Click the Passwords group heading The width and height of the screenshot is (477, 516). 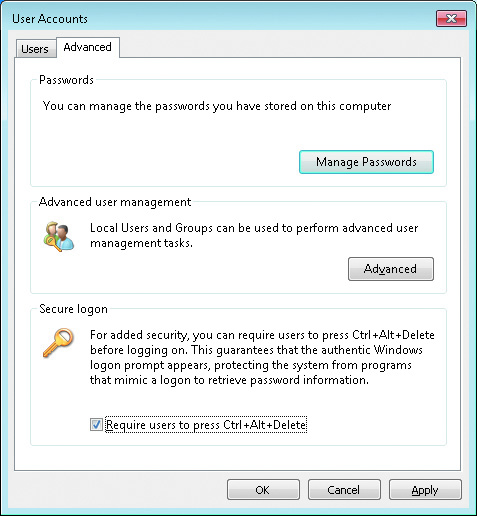[x=66, y=80]
